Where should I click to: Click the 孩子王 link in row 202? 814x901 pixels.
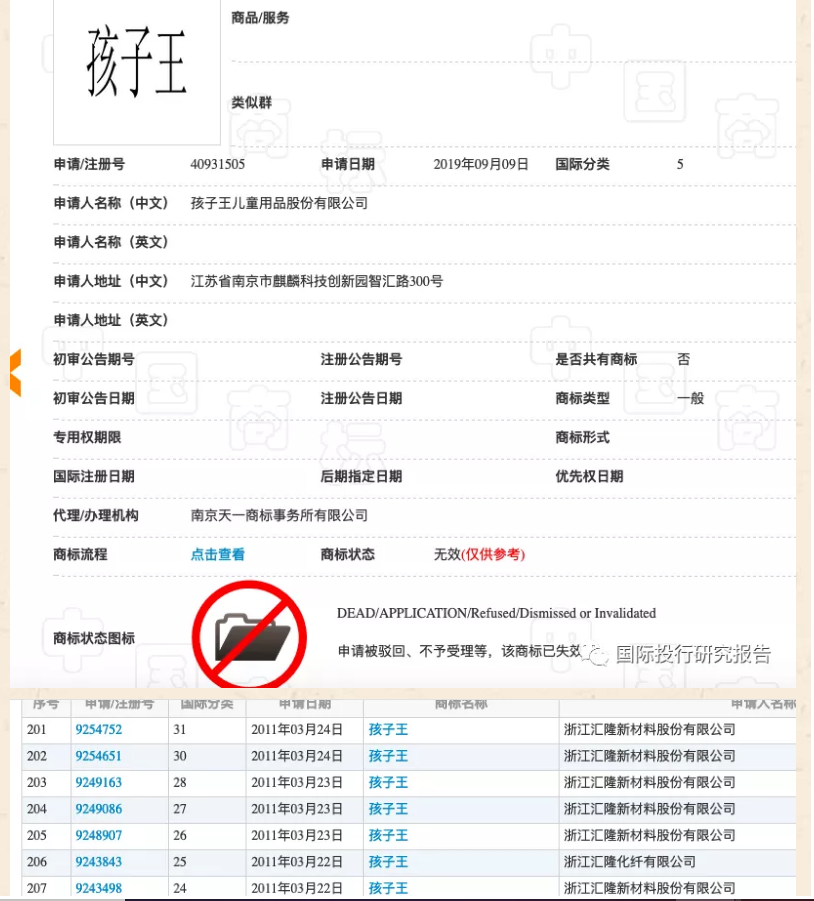pos(388,756)
